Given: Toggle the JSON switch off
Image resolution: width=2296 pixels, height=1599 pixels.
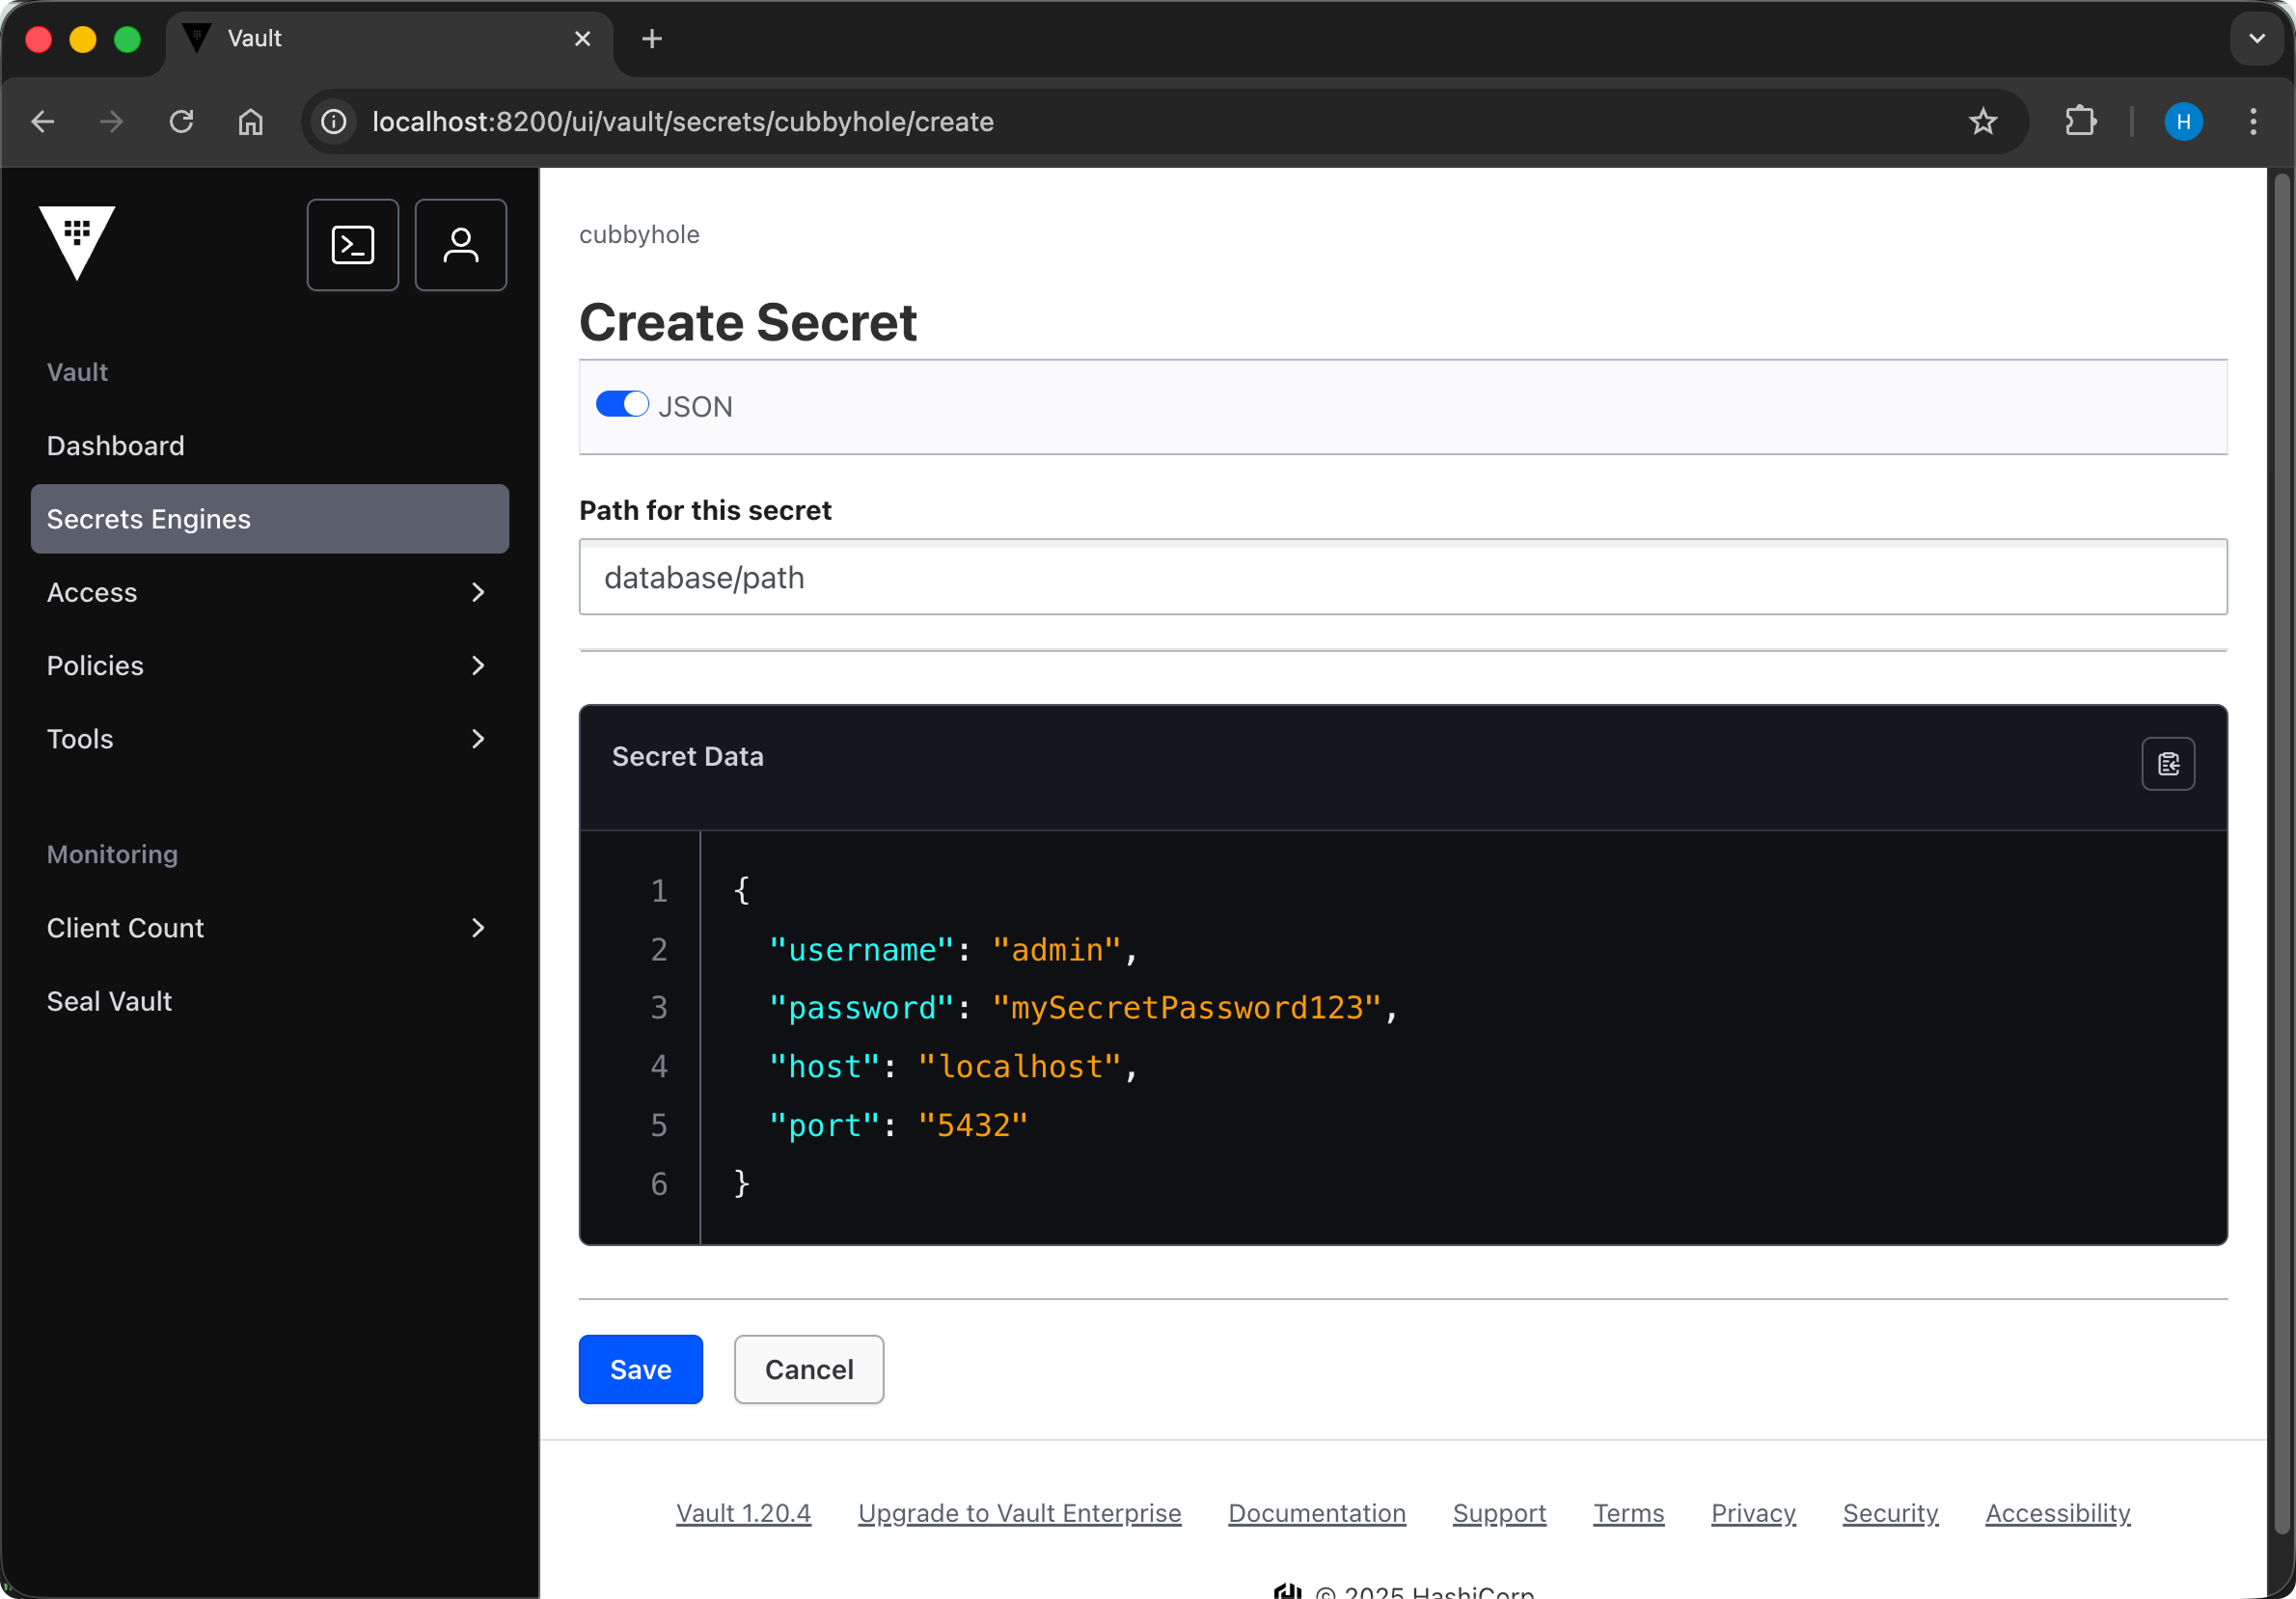Looking at the screenshot, I should [x=622, y=405].
